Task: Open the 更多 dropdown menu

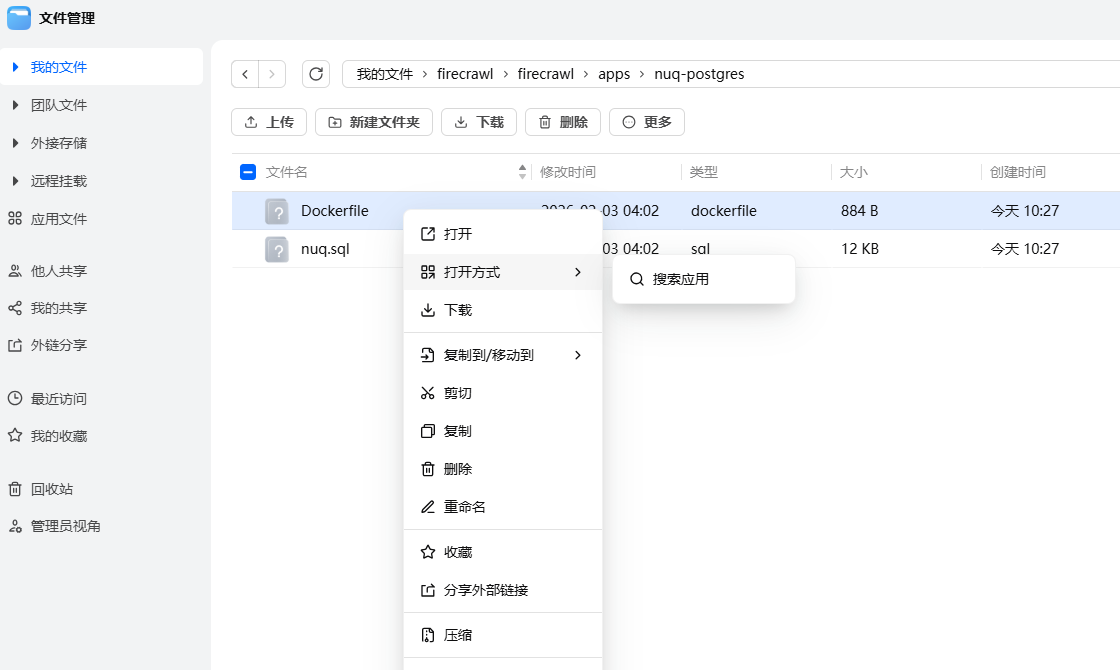Action: point(646,121)
